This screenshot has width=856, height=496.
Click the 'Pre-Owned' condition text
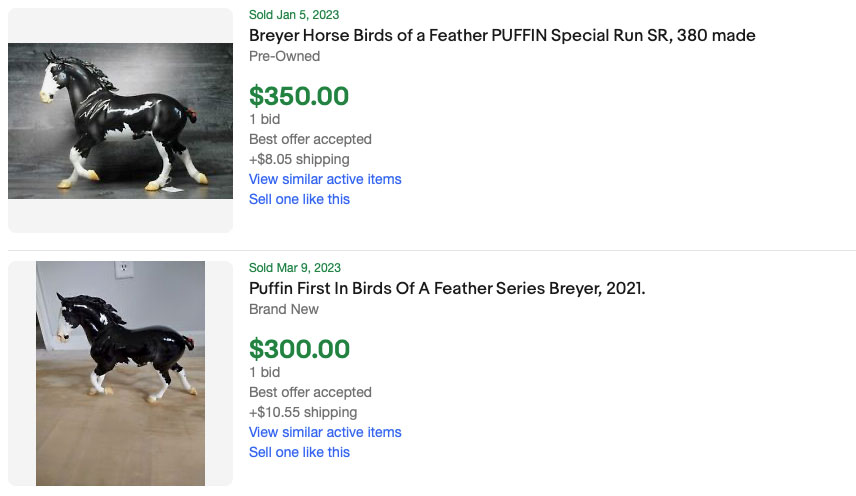point(284,56)
